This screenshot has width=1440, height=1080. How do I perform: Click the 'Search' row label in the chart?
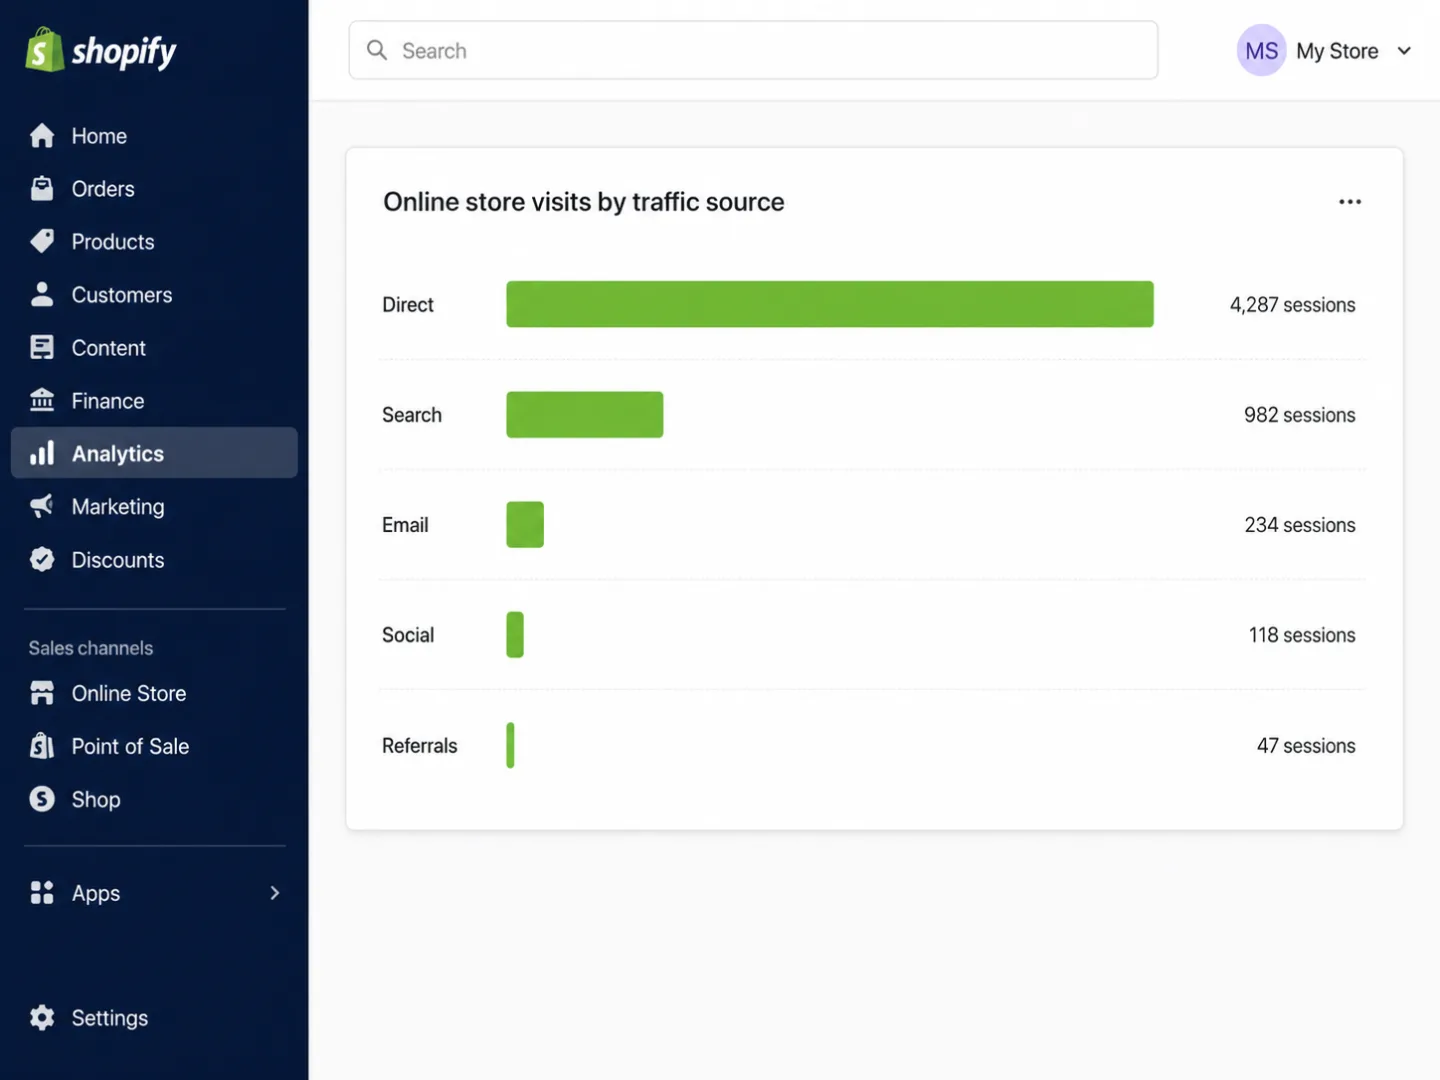[412, 415]
